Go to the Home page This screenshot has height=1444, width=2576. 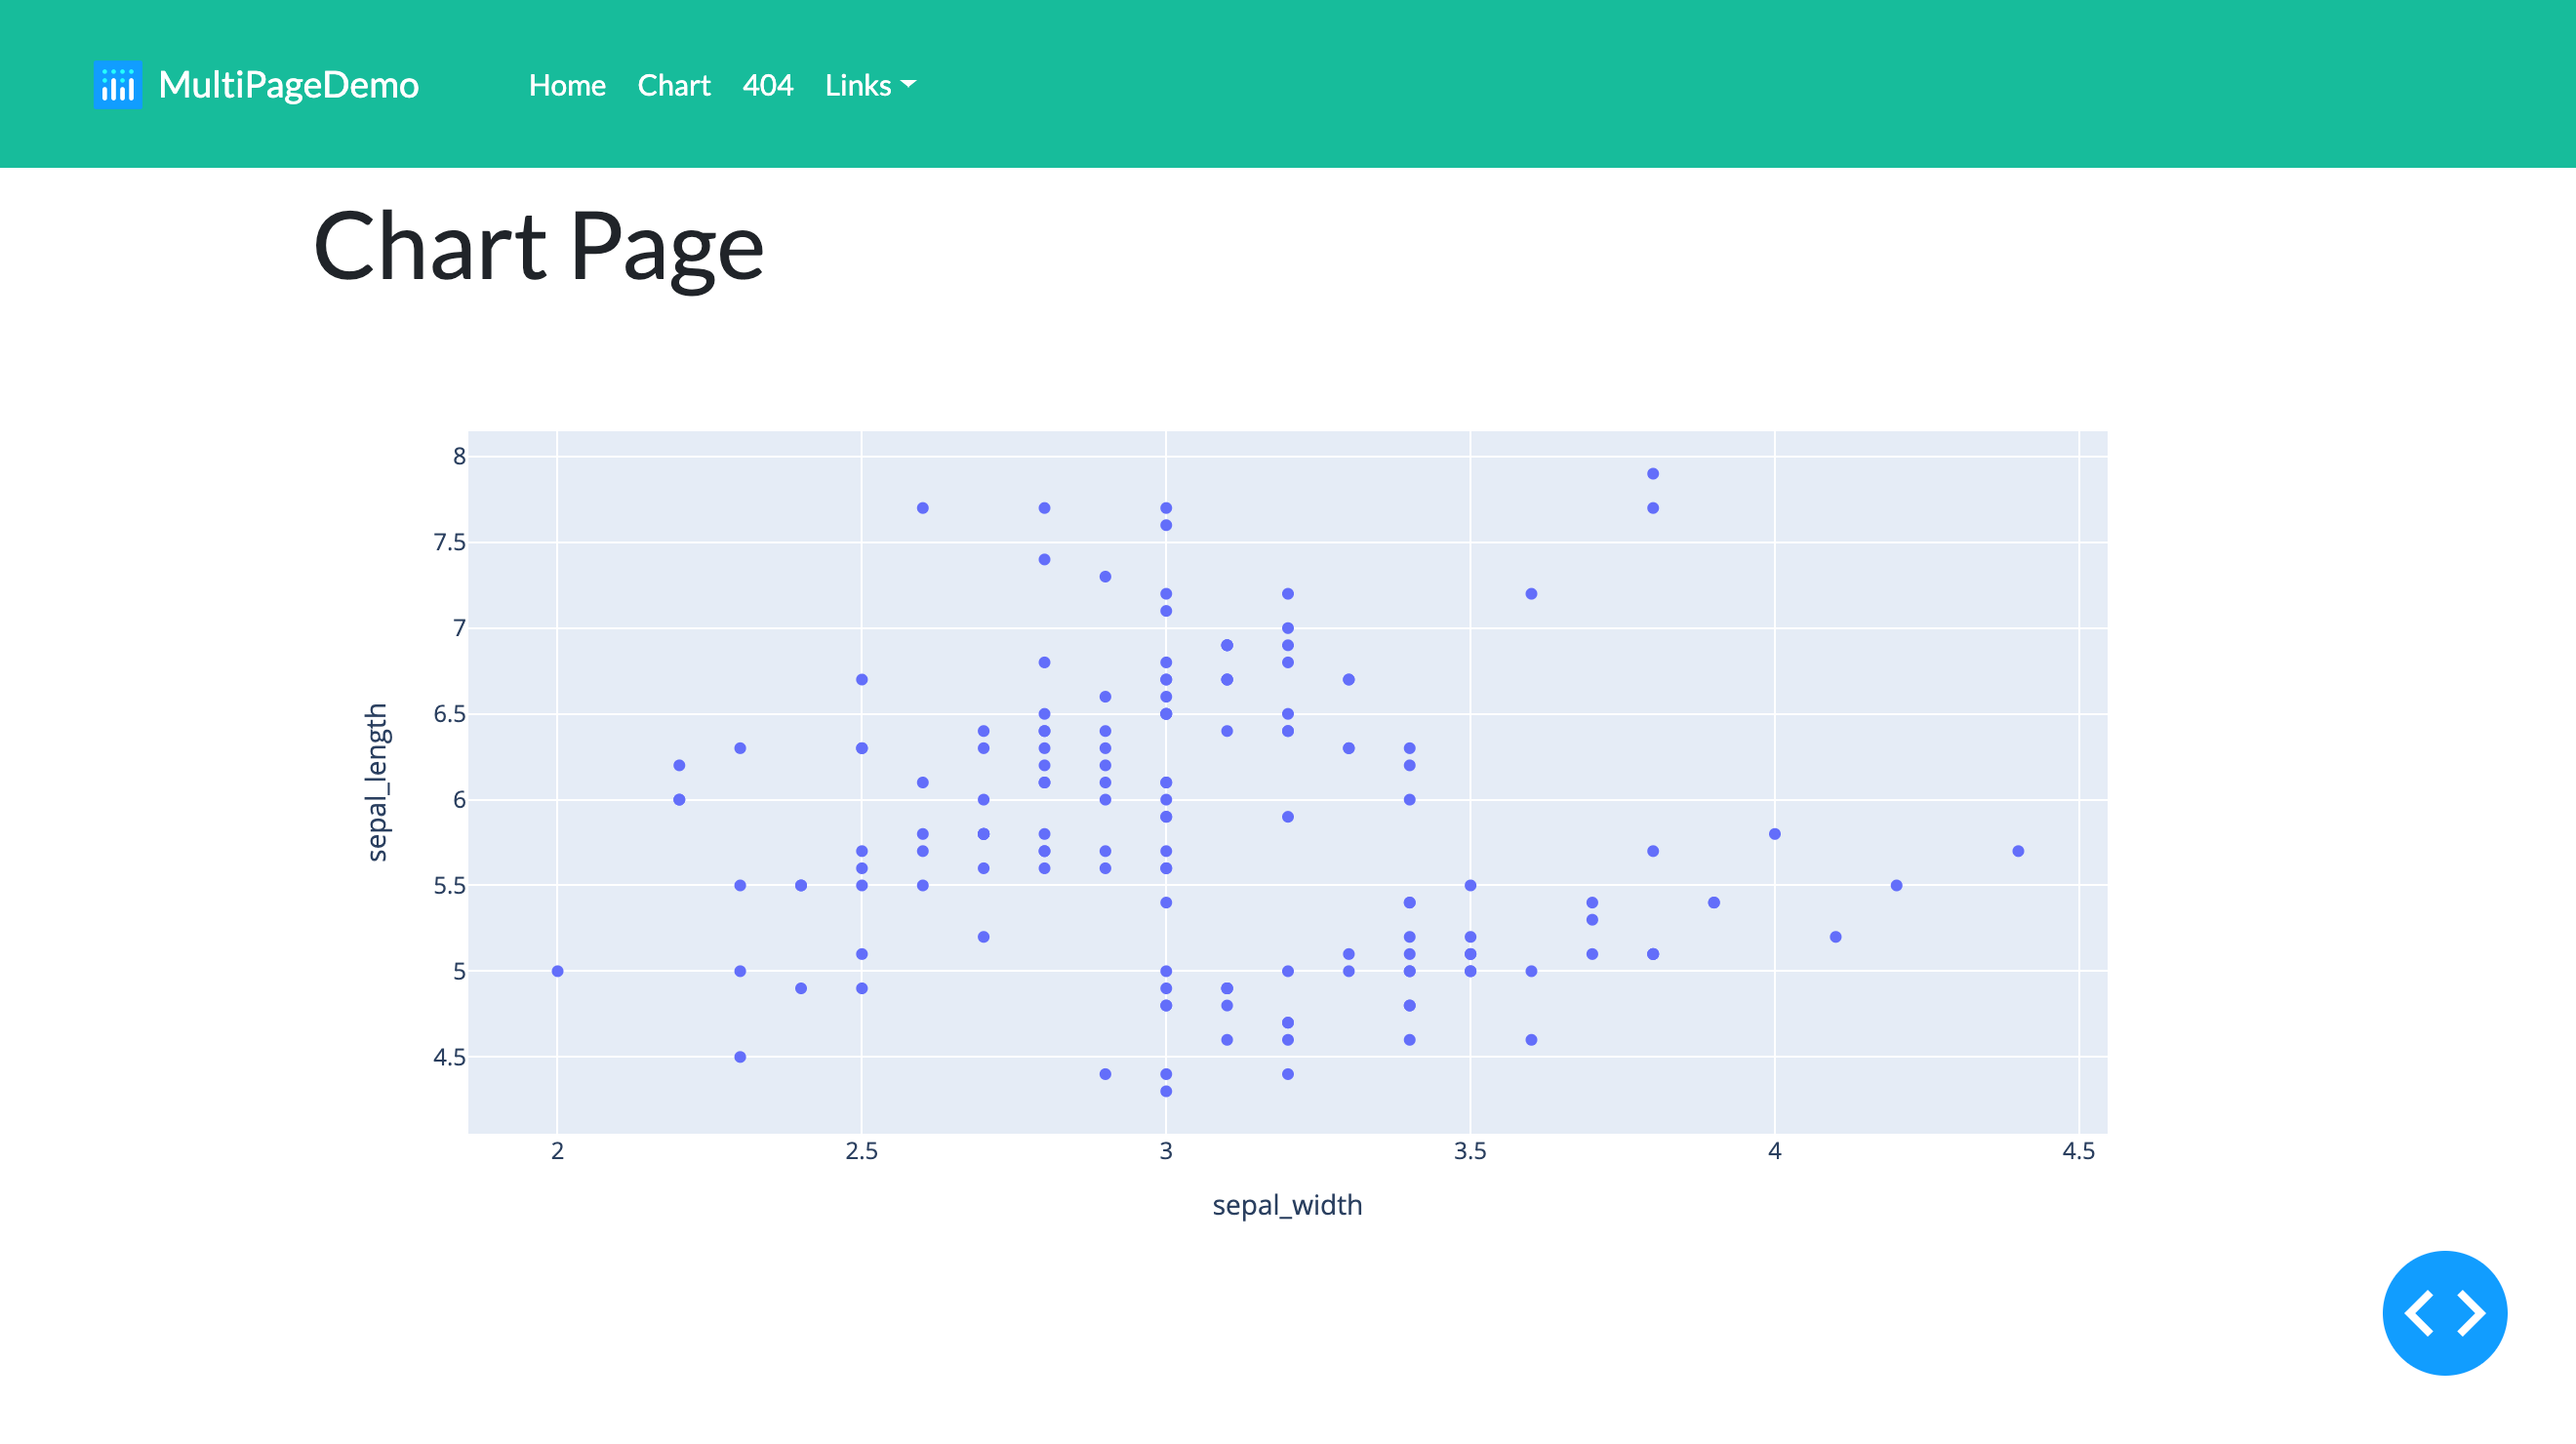tap(567, 85)
